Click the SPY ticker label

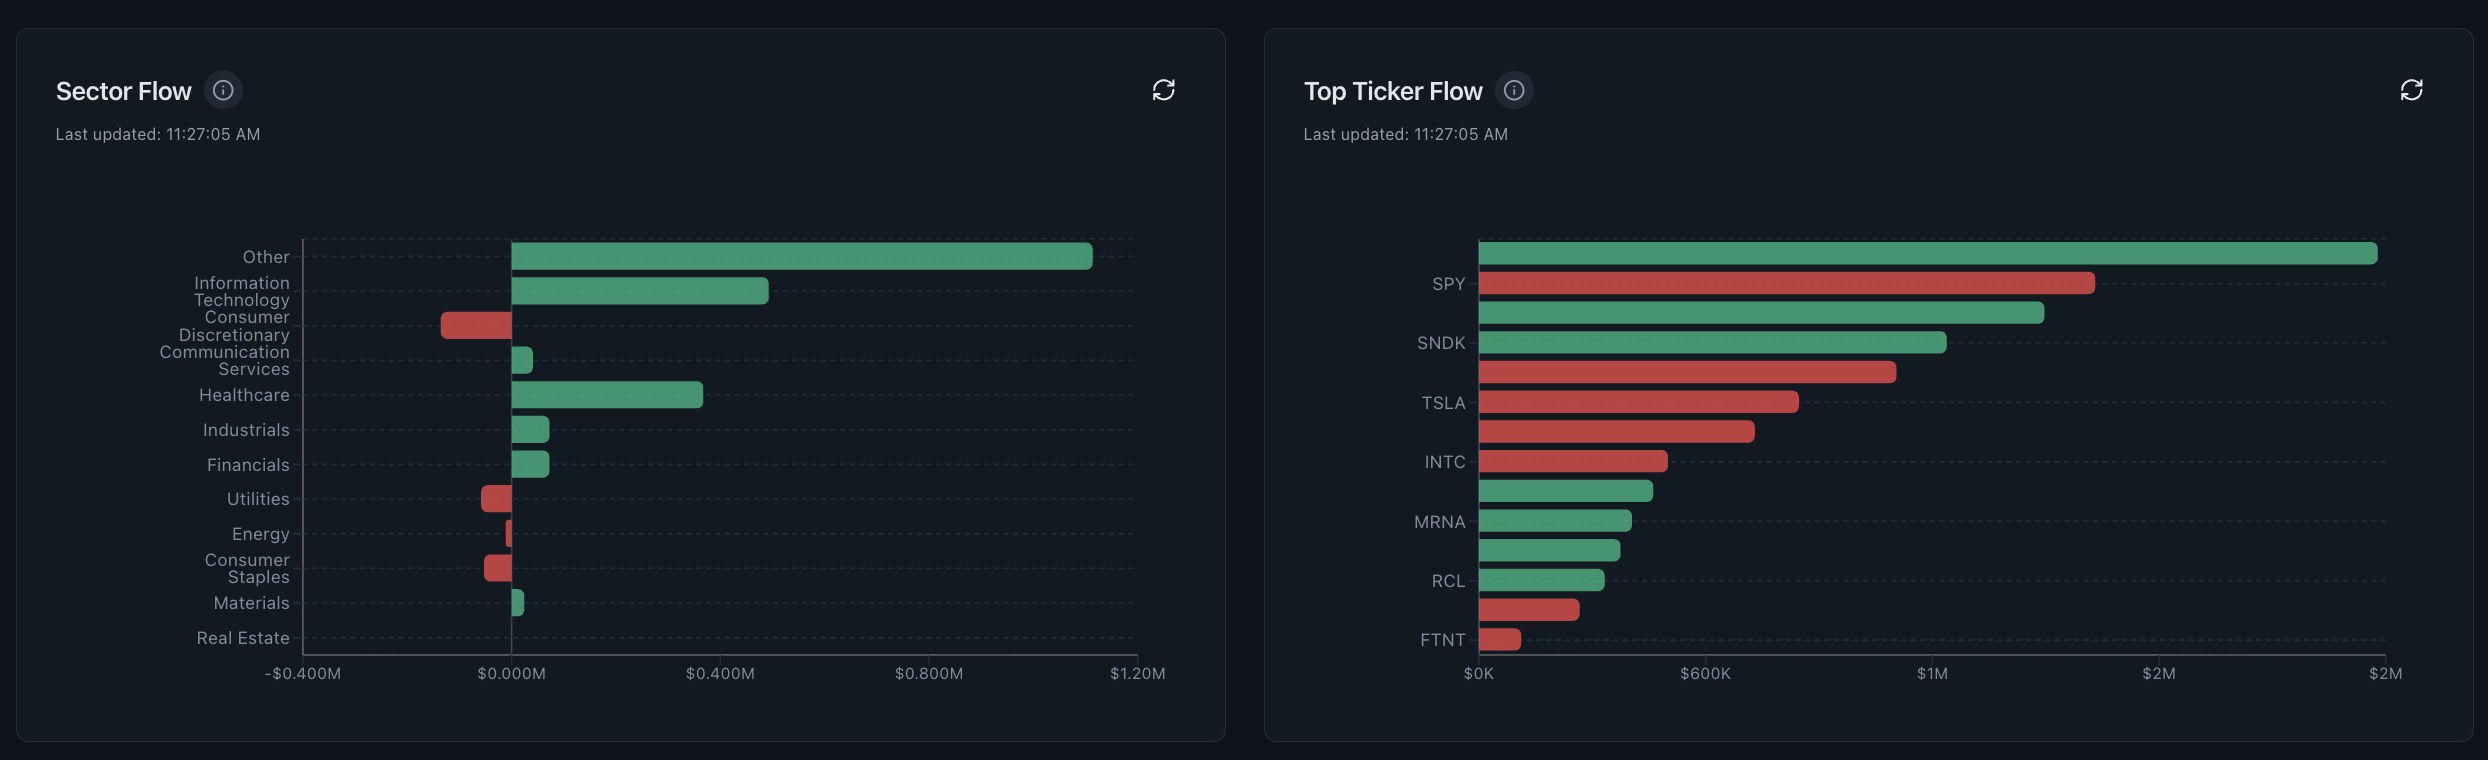[1449, 284]
